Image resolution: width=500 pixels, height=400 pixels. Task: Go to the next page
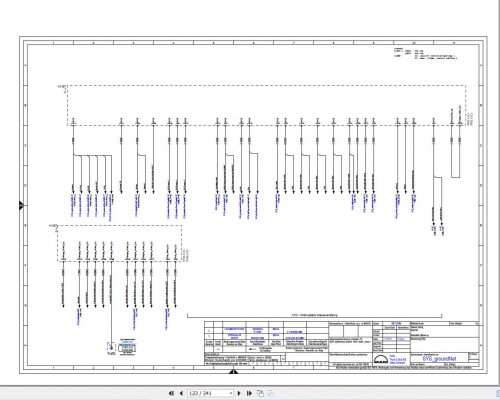(239, 393)
